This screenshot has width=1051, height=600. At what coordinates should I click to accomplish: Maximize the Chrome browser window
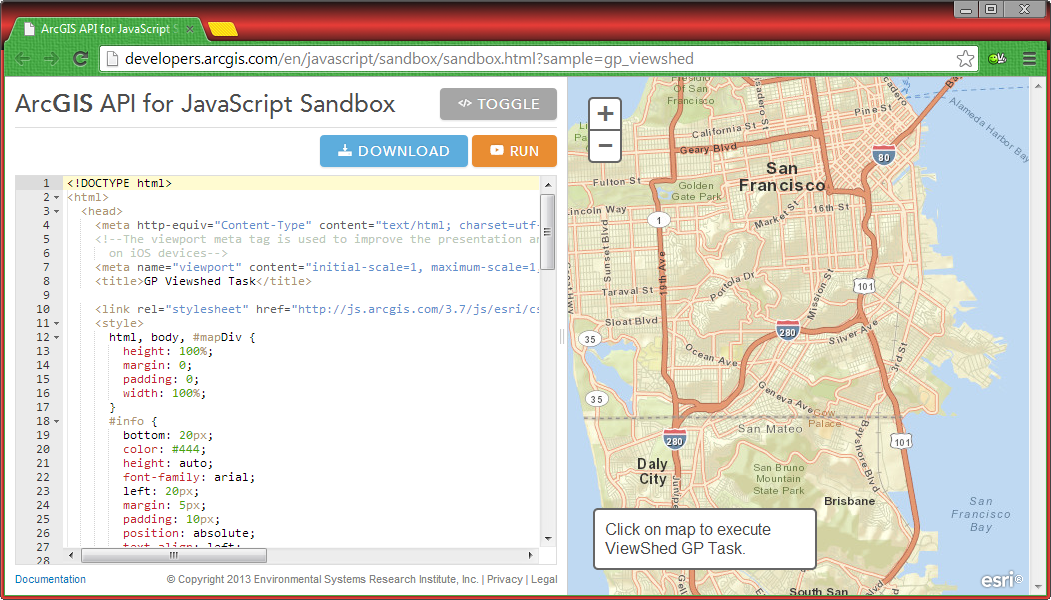coord(991,9)
